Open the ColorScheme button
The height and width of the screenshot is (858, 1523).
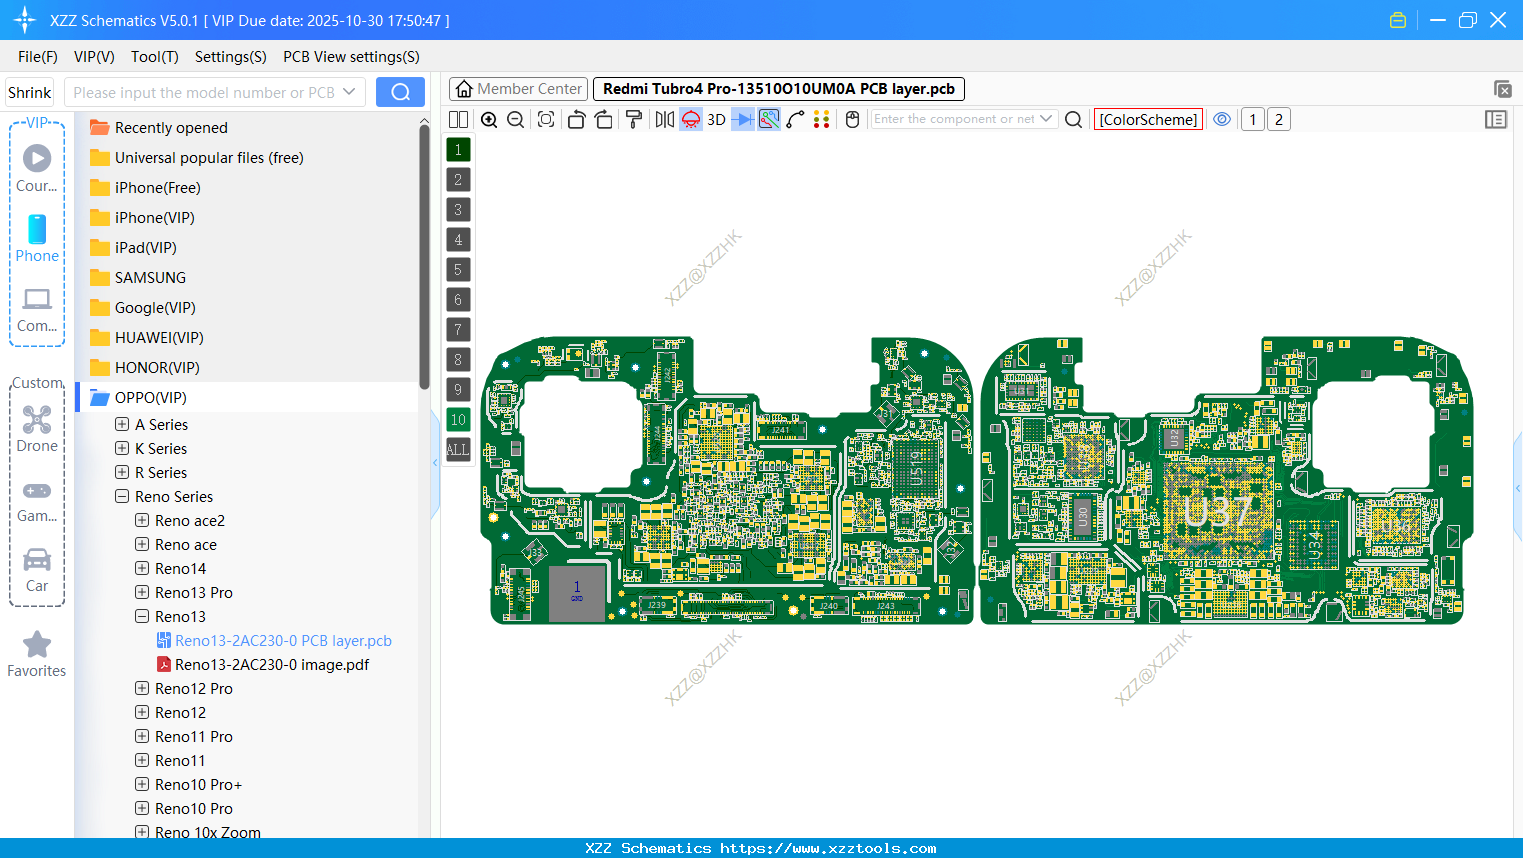pos(1148,119)
